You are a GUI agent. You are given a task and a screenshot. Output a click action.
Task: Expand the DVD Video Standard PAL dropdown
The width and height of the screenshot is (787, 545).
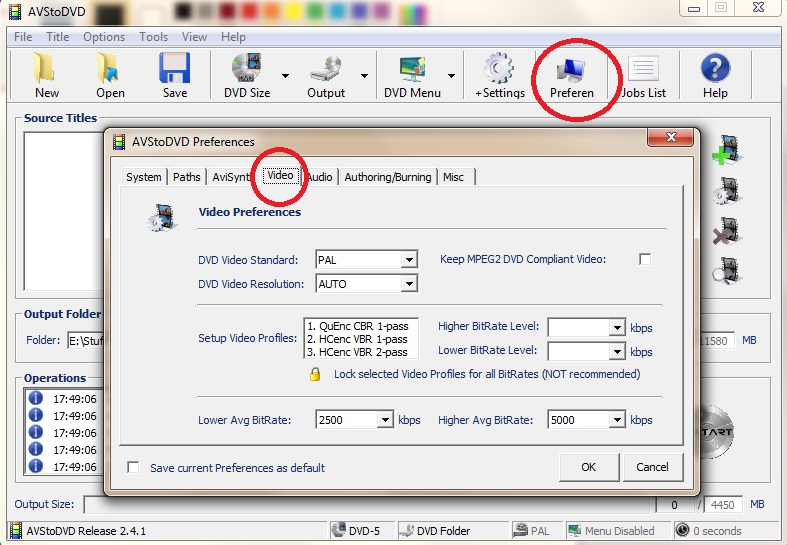click(410, 260)
